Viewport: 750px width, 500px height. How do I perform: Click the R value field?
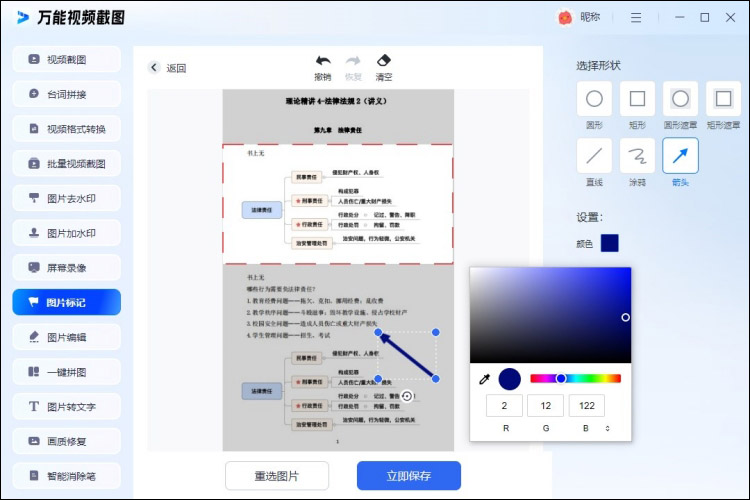coord(504,406)
